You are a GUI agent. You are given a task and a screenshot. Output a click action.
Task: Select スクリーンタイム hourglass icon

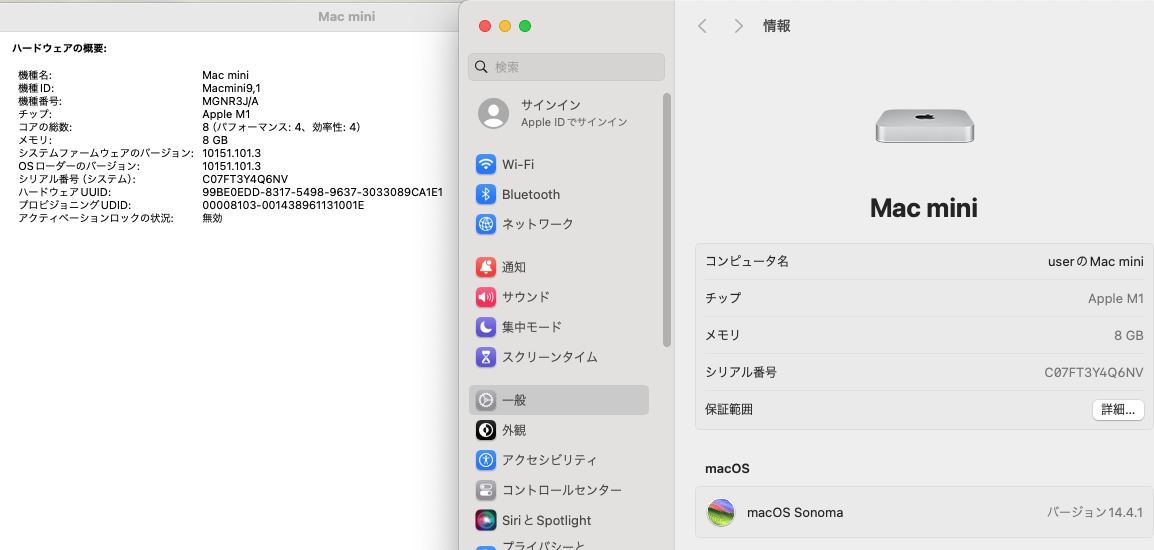coord(486,357)
